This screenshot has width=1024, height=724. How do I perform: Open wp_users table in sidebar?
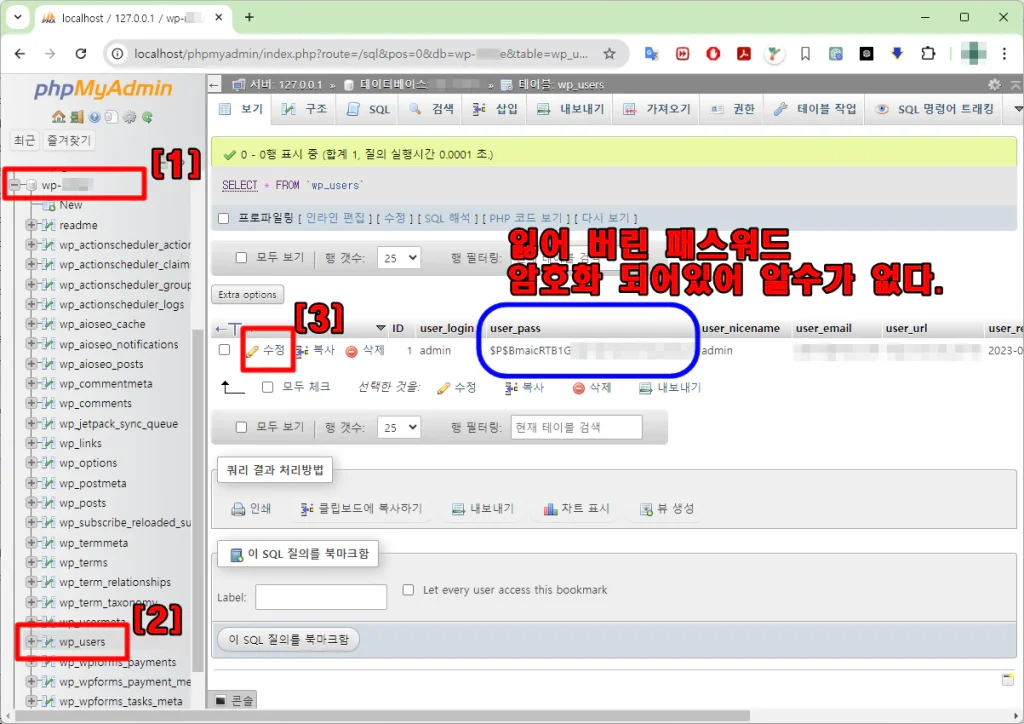coord(81,642)
